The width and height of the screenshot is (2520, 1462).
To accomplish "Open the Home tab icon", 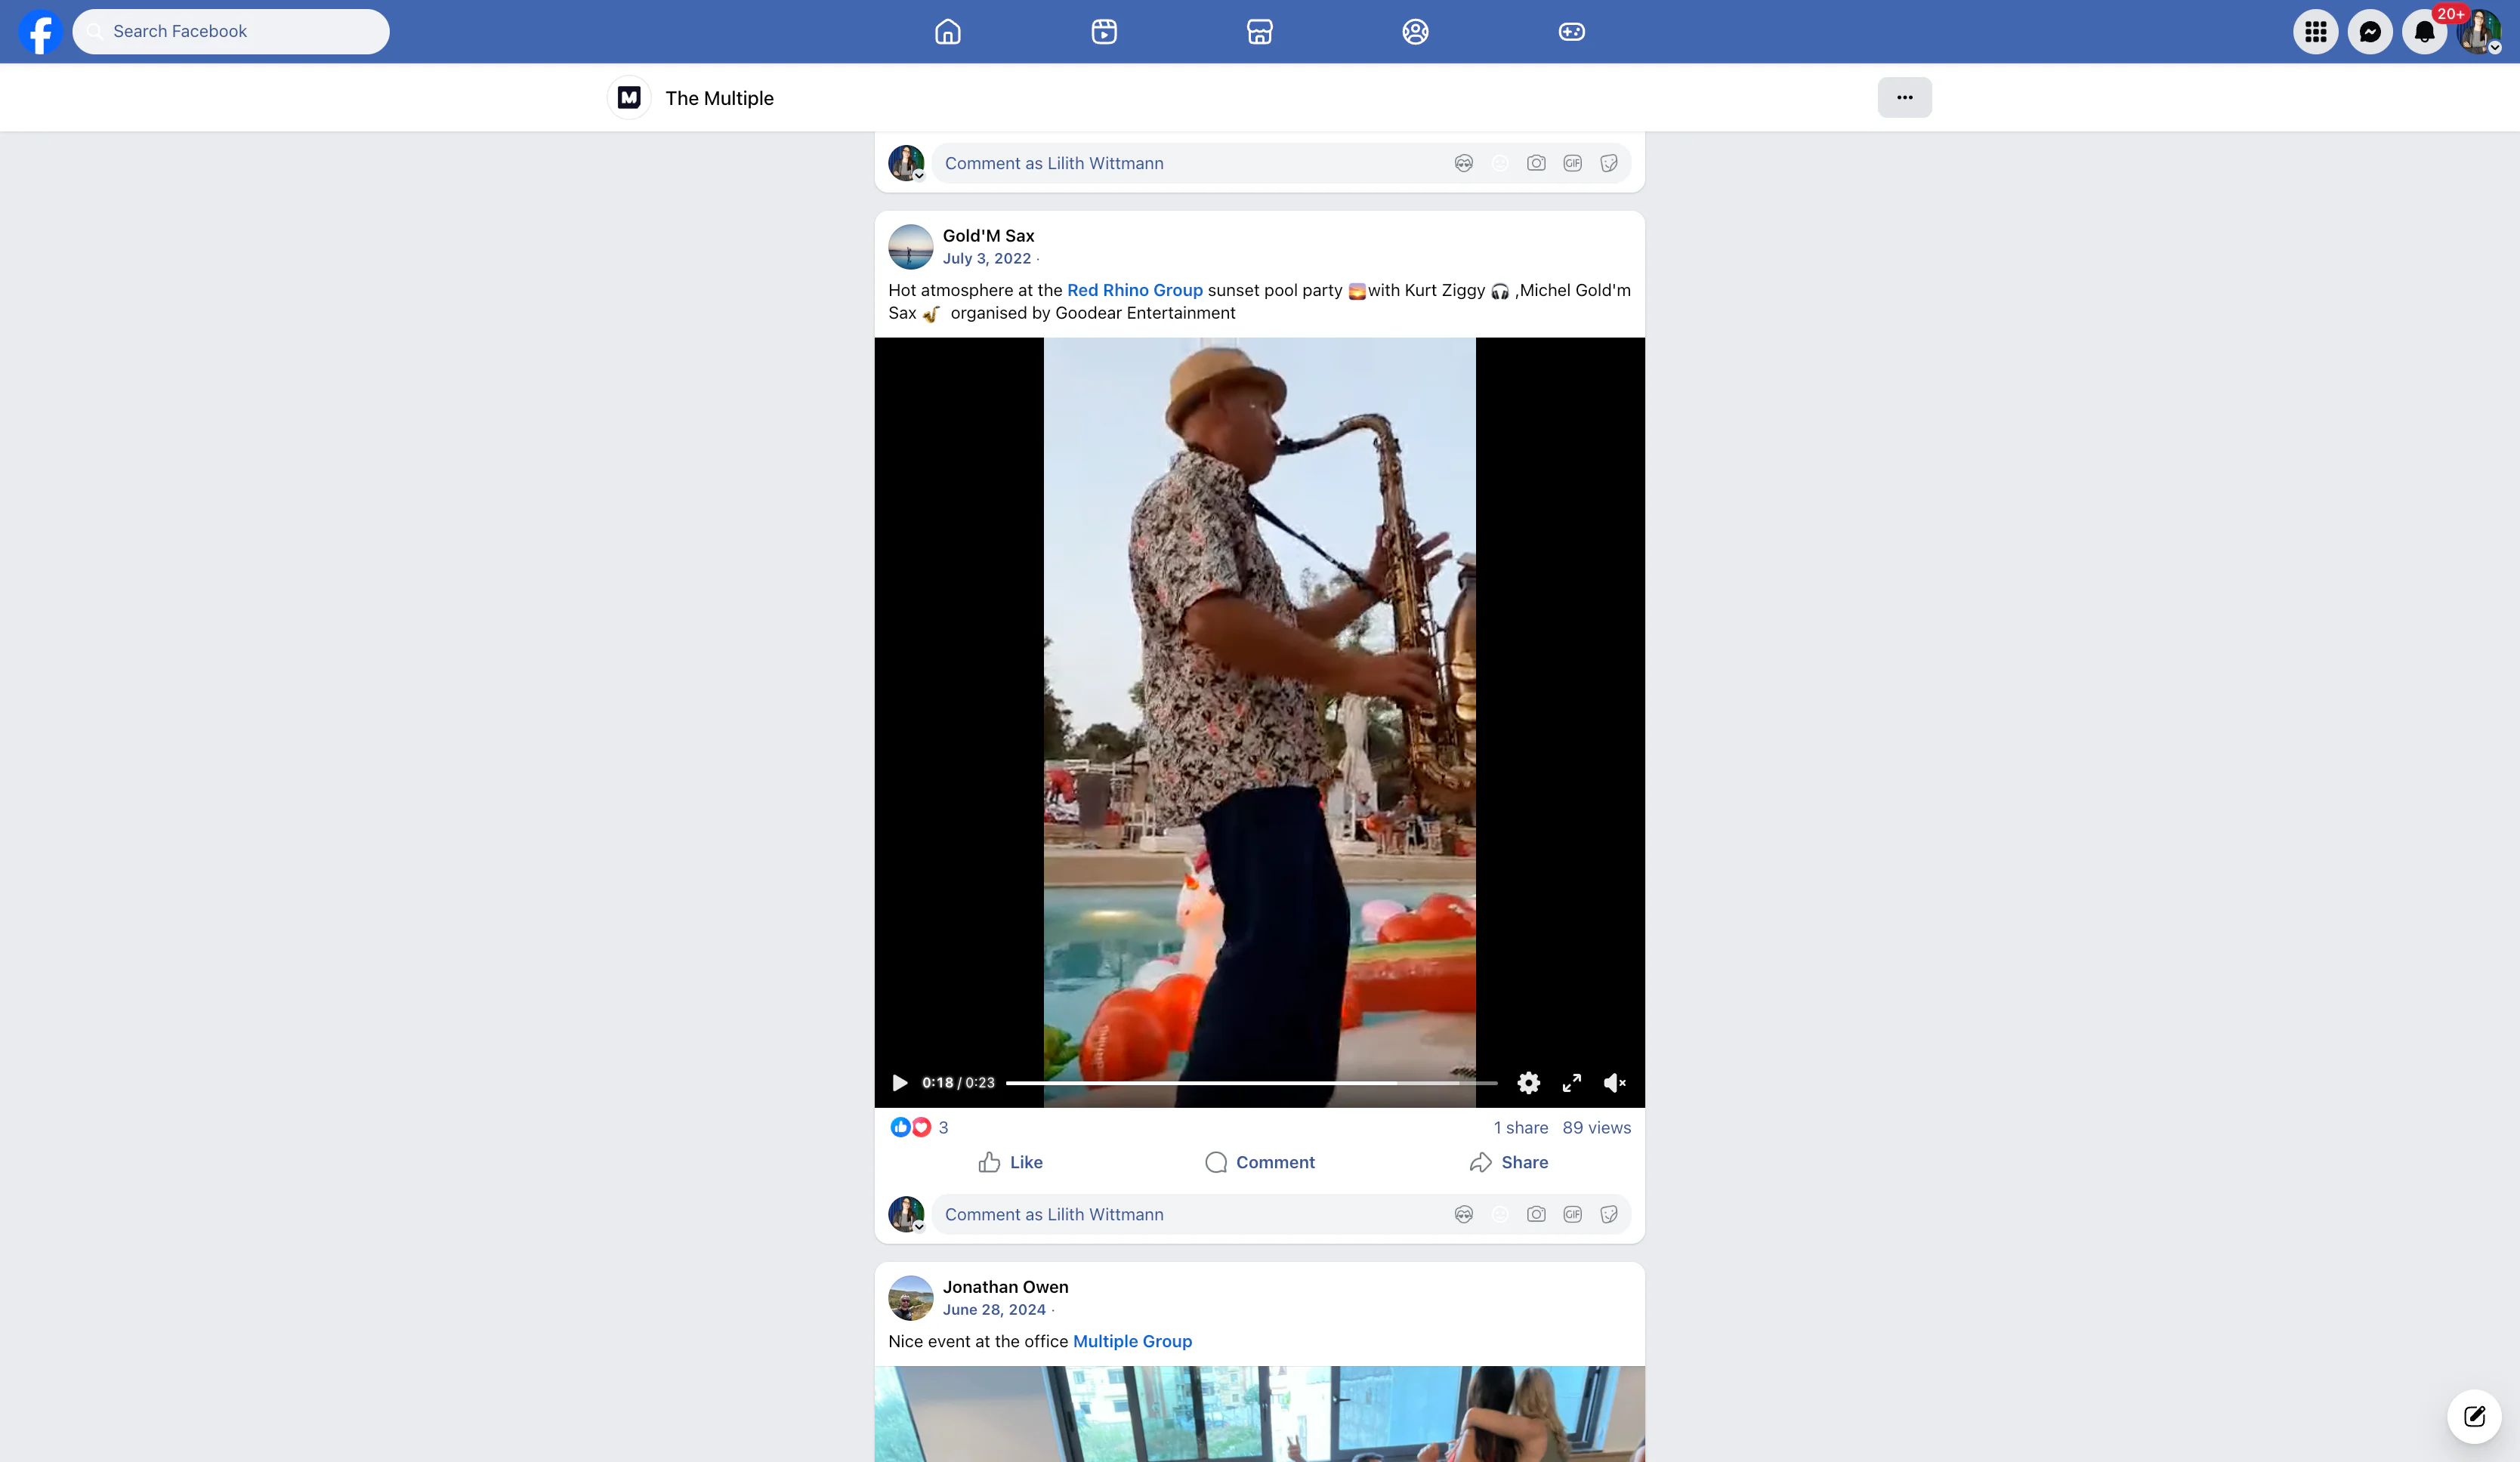I will [x=947, y=32].
